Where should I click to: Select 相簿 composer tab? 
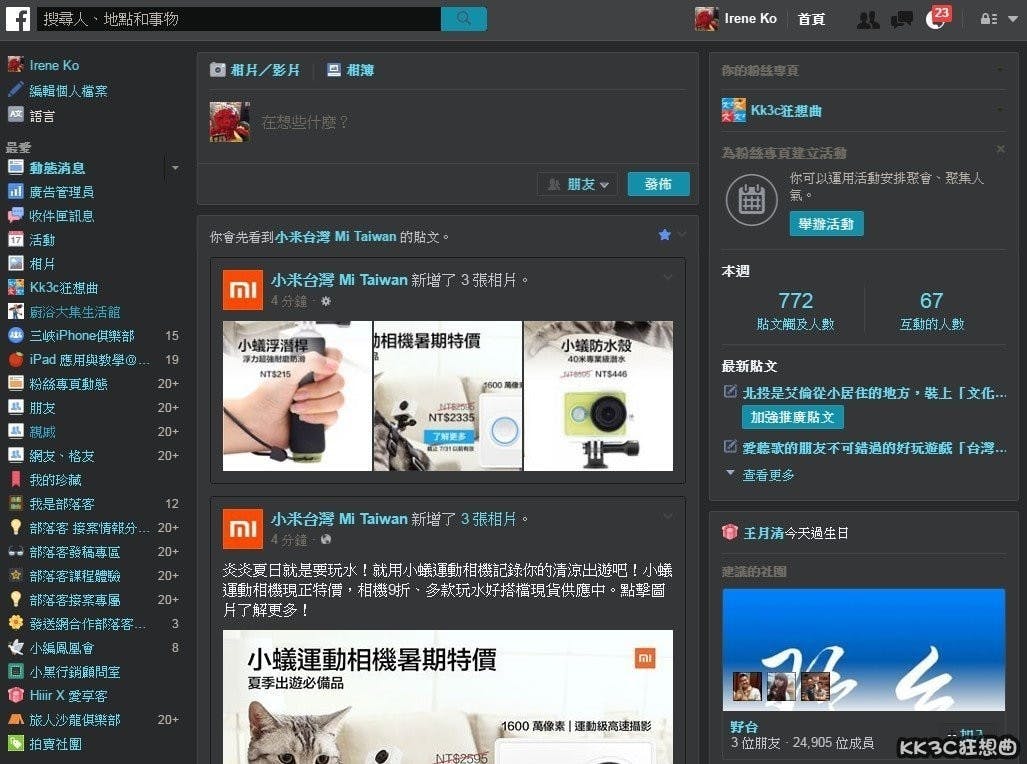351,70
